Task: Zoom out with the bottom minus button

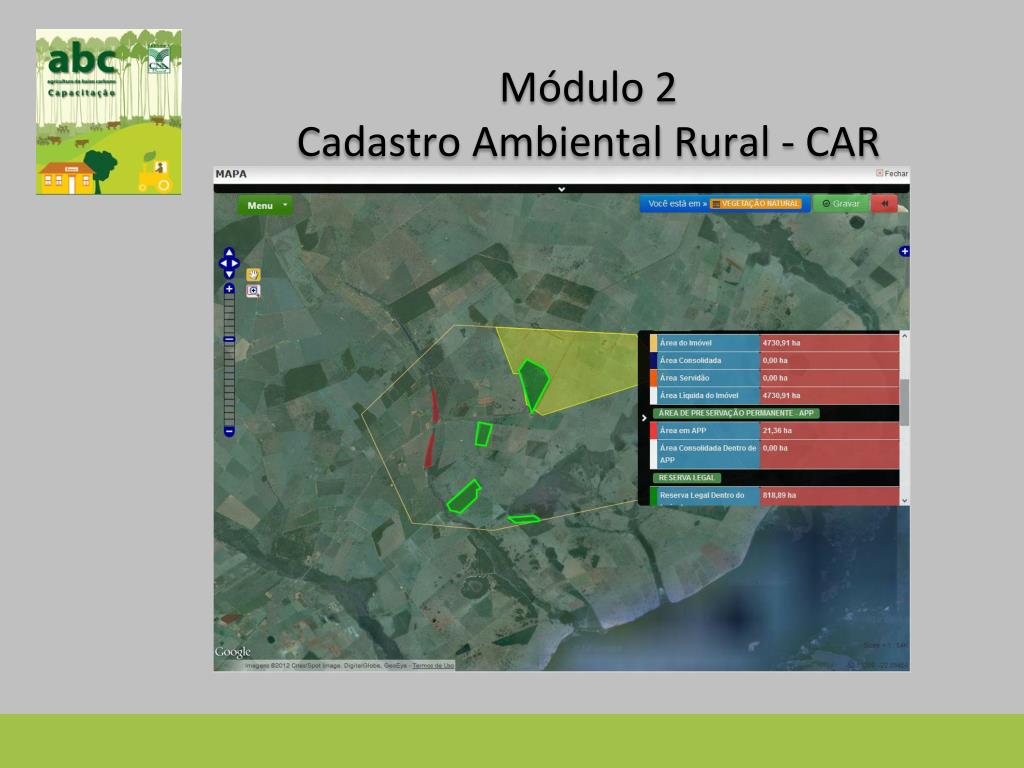Action: point(229,432)
